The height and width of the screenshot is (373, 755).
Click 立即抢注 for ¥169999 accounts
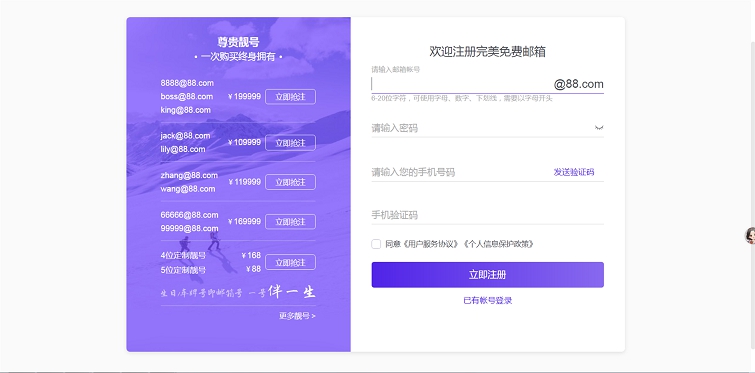(290, 221)
